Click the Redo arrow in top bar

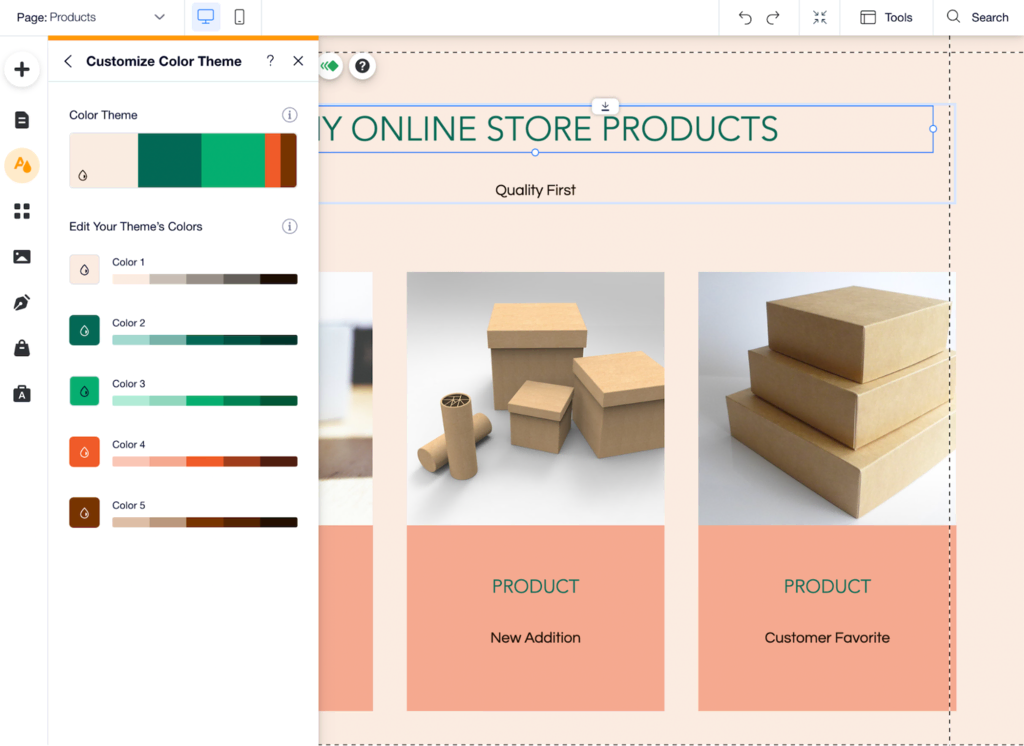(773, 18)
